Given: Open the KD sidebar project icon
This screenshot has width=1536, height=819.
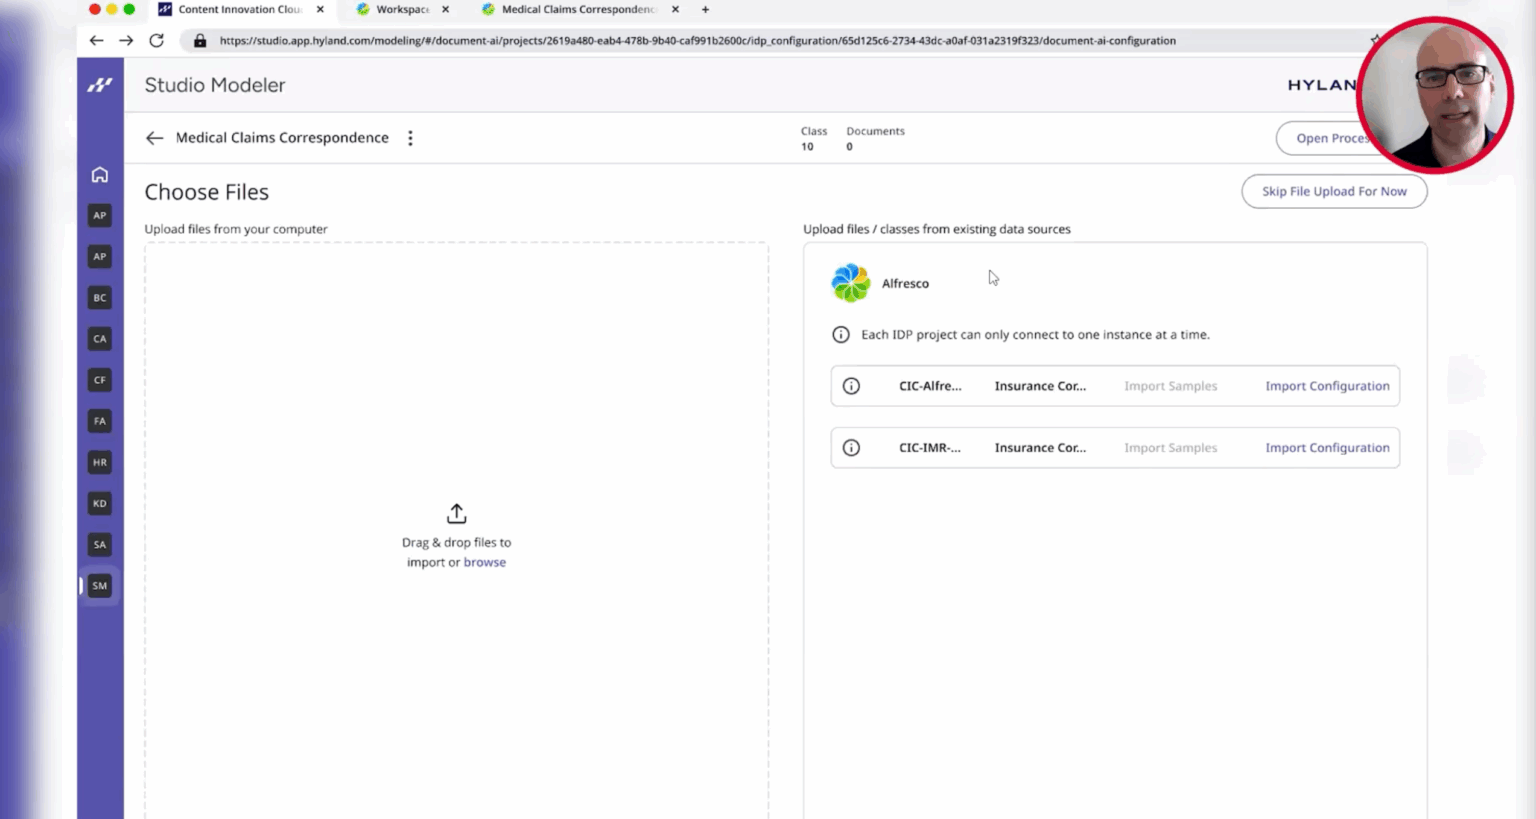Looking at the screenshot, I should pyautogui.click(x=100, y=504).
